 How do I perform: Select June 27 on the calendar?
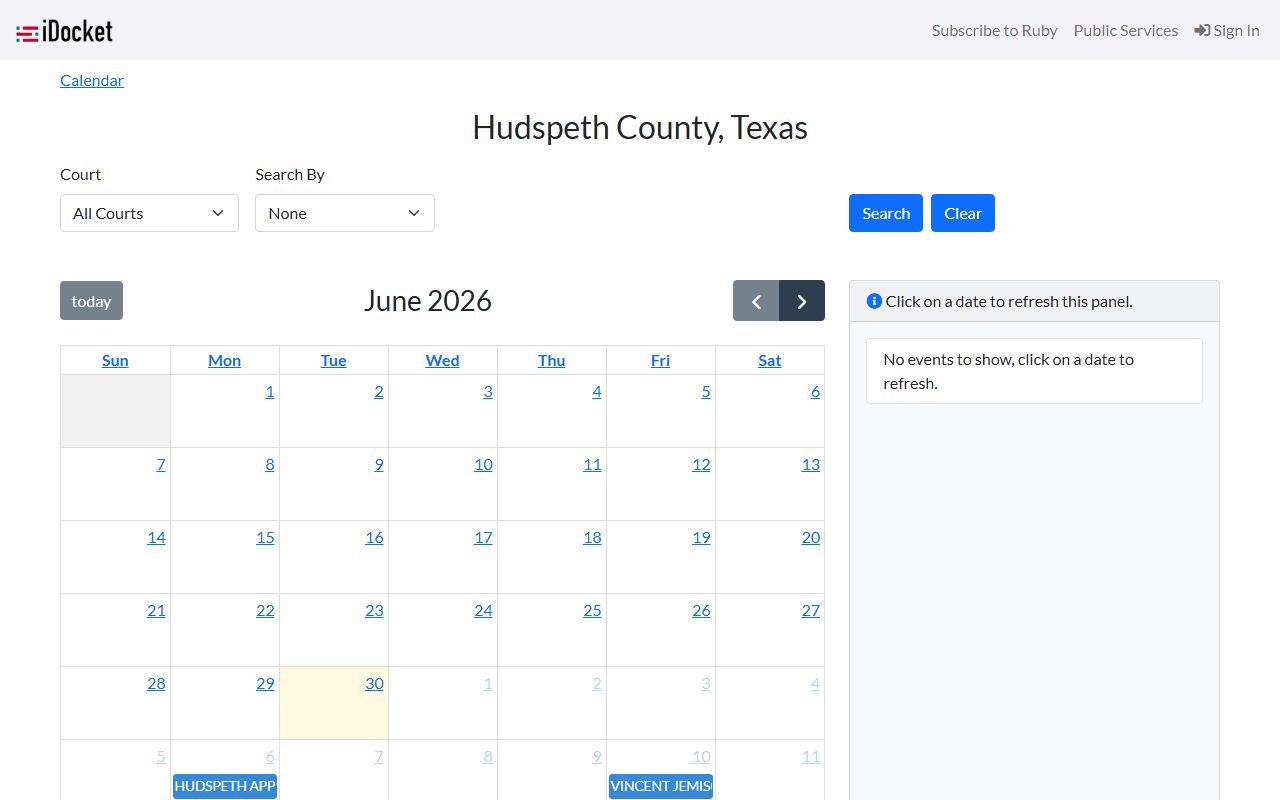(x=810, y=610)
